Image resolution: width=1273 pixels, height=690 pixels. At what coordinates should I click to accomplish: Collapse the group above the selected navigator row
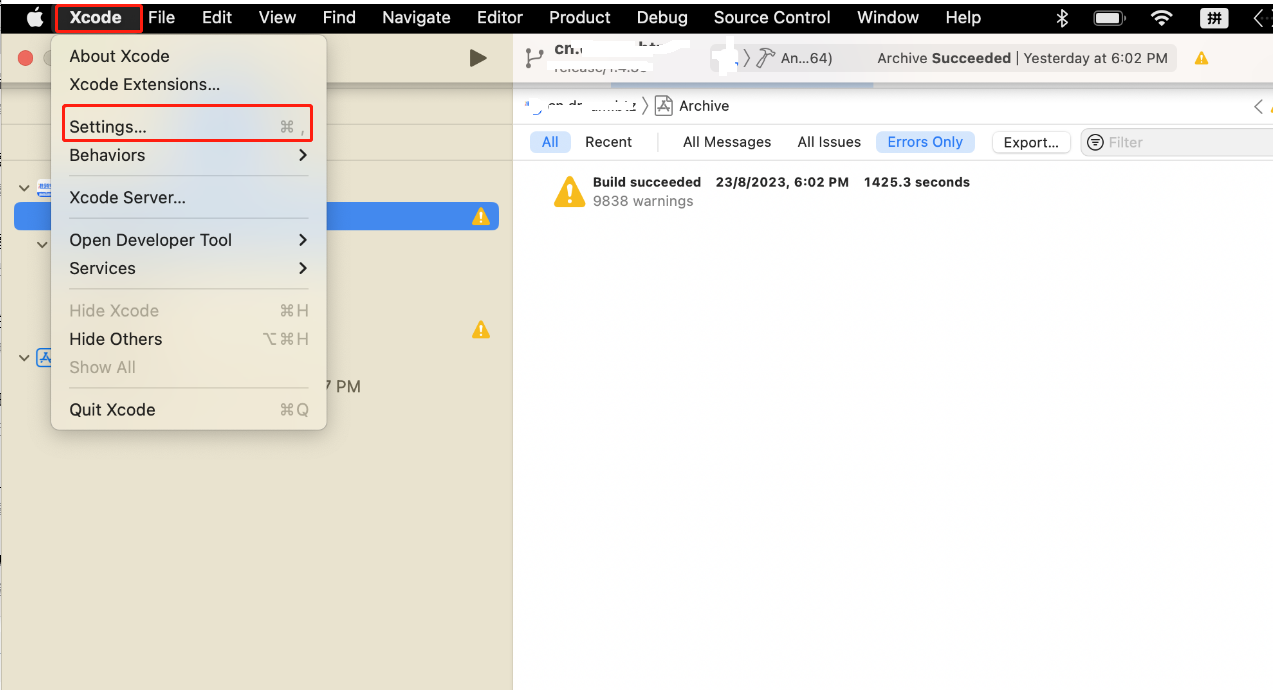[x=25, y=188]
